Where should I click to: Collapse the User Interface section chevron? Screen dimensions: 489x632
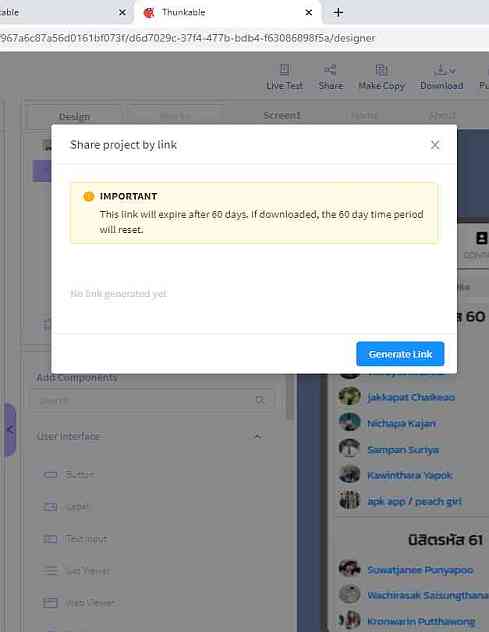[x=257, y=436]
